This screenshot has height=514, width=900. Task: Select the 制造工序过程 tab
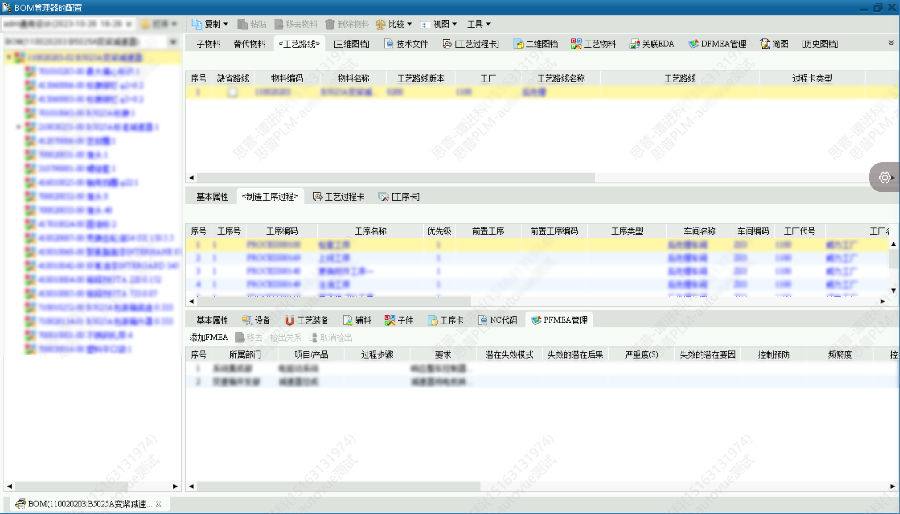pyautogui.click(x=270, y=197)
